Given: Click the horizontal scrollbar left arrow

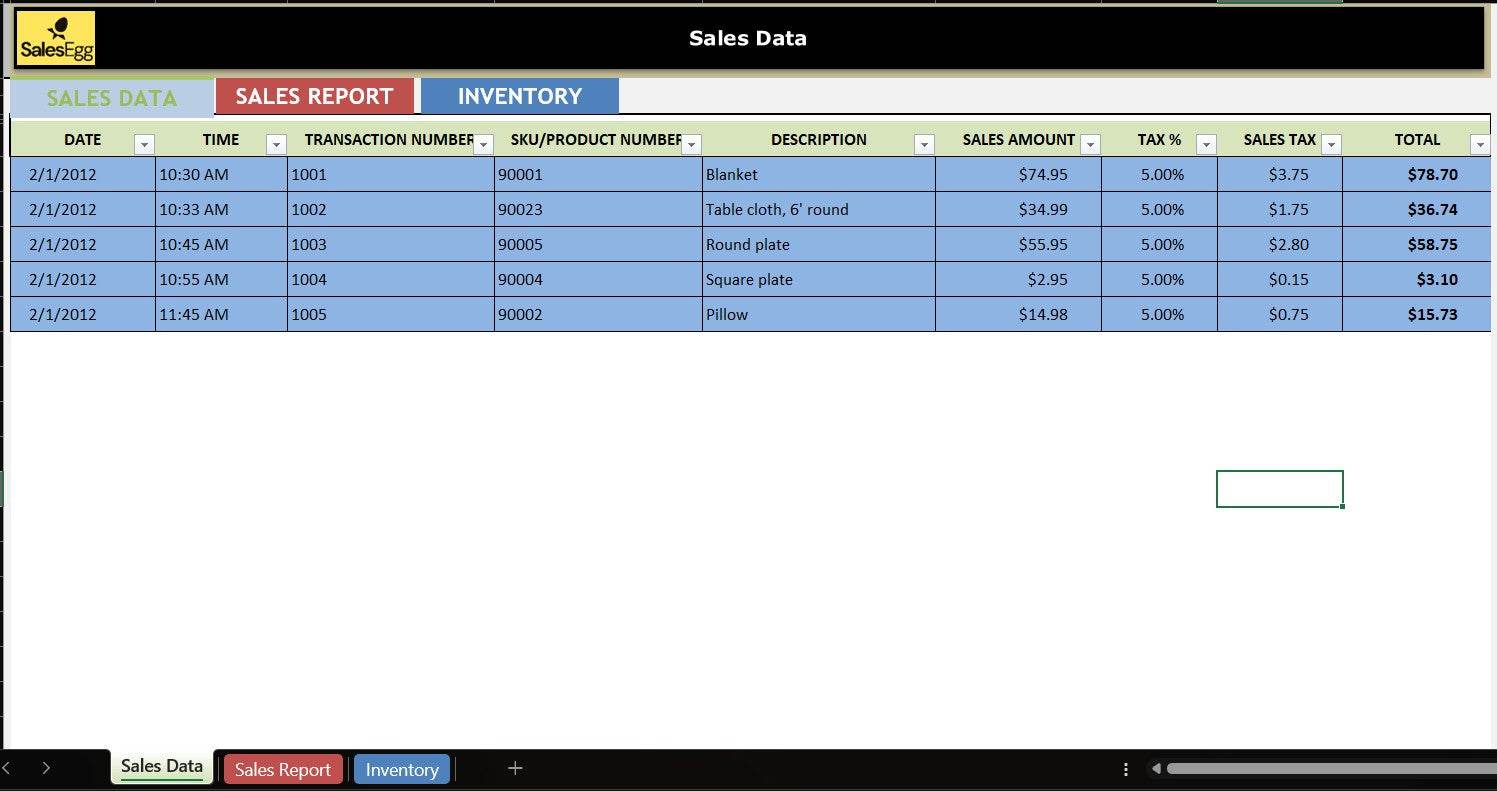Looking at the screenshot, I should click(1156, 769).
